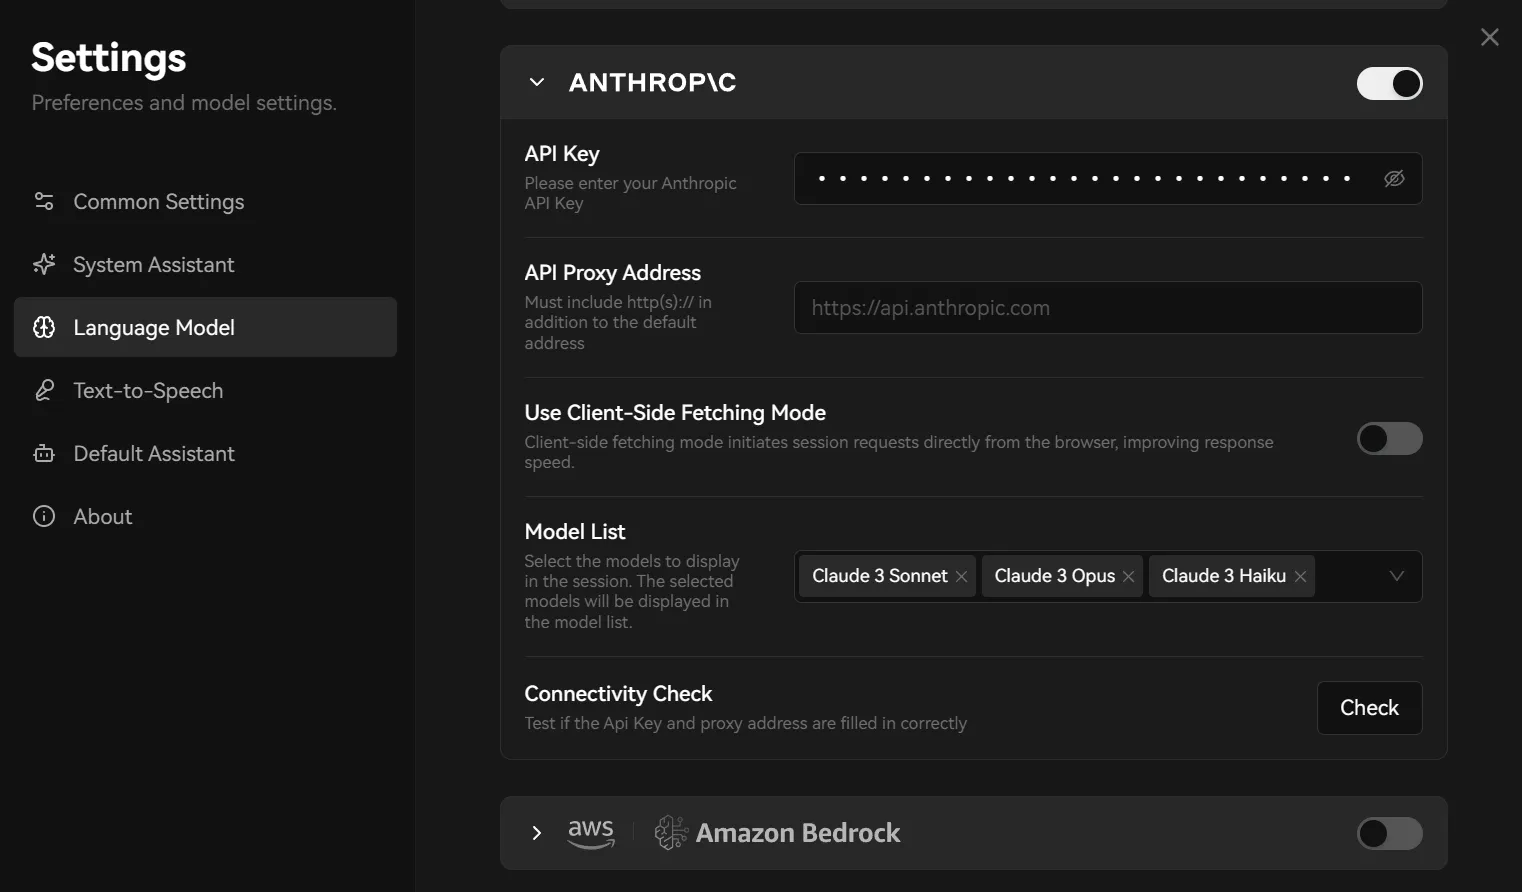
Task: Disable the Anthropic provider switch
Action: coord(1389,83)
